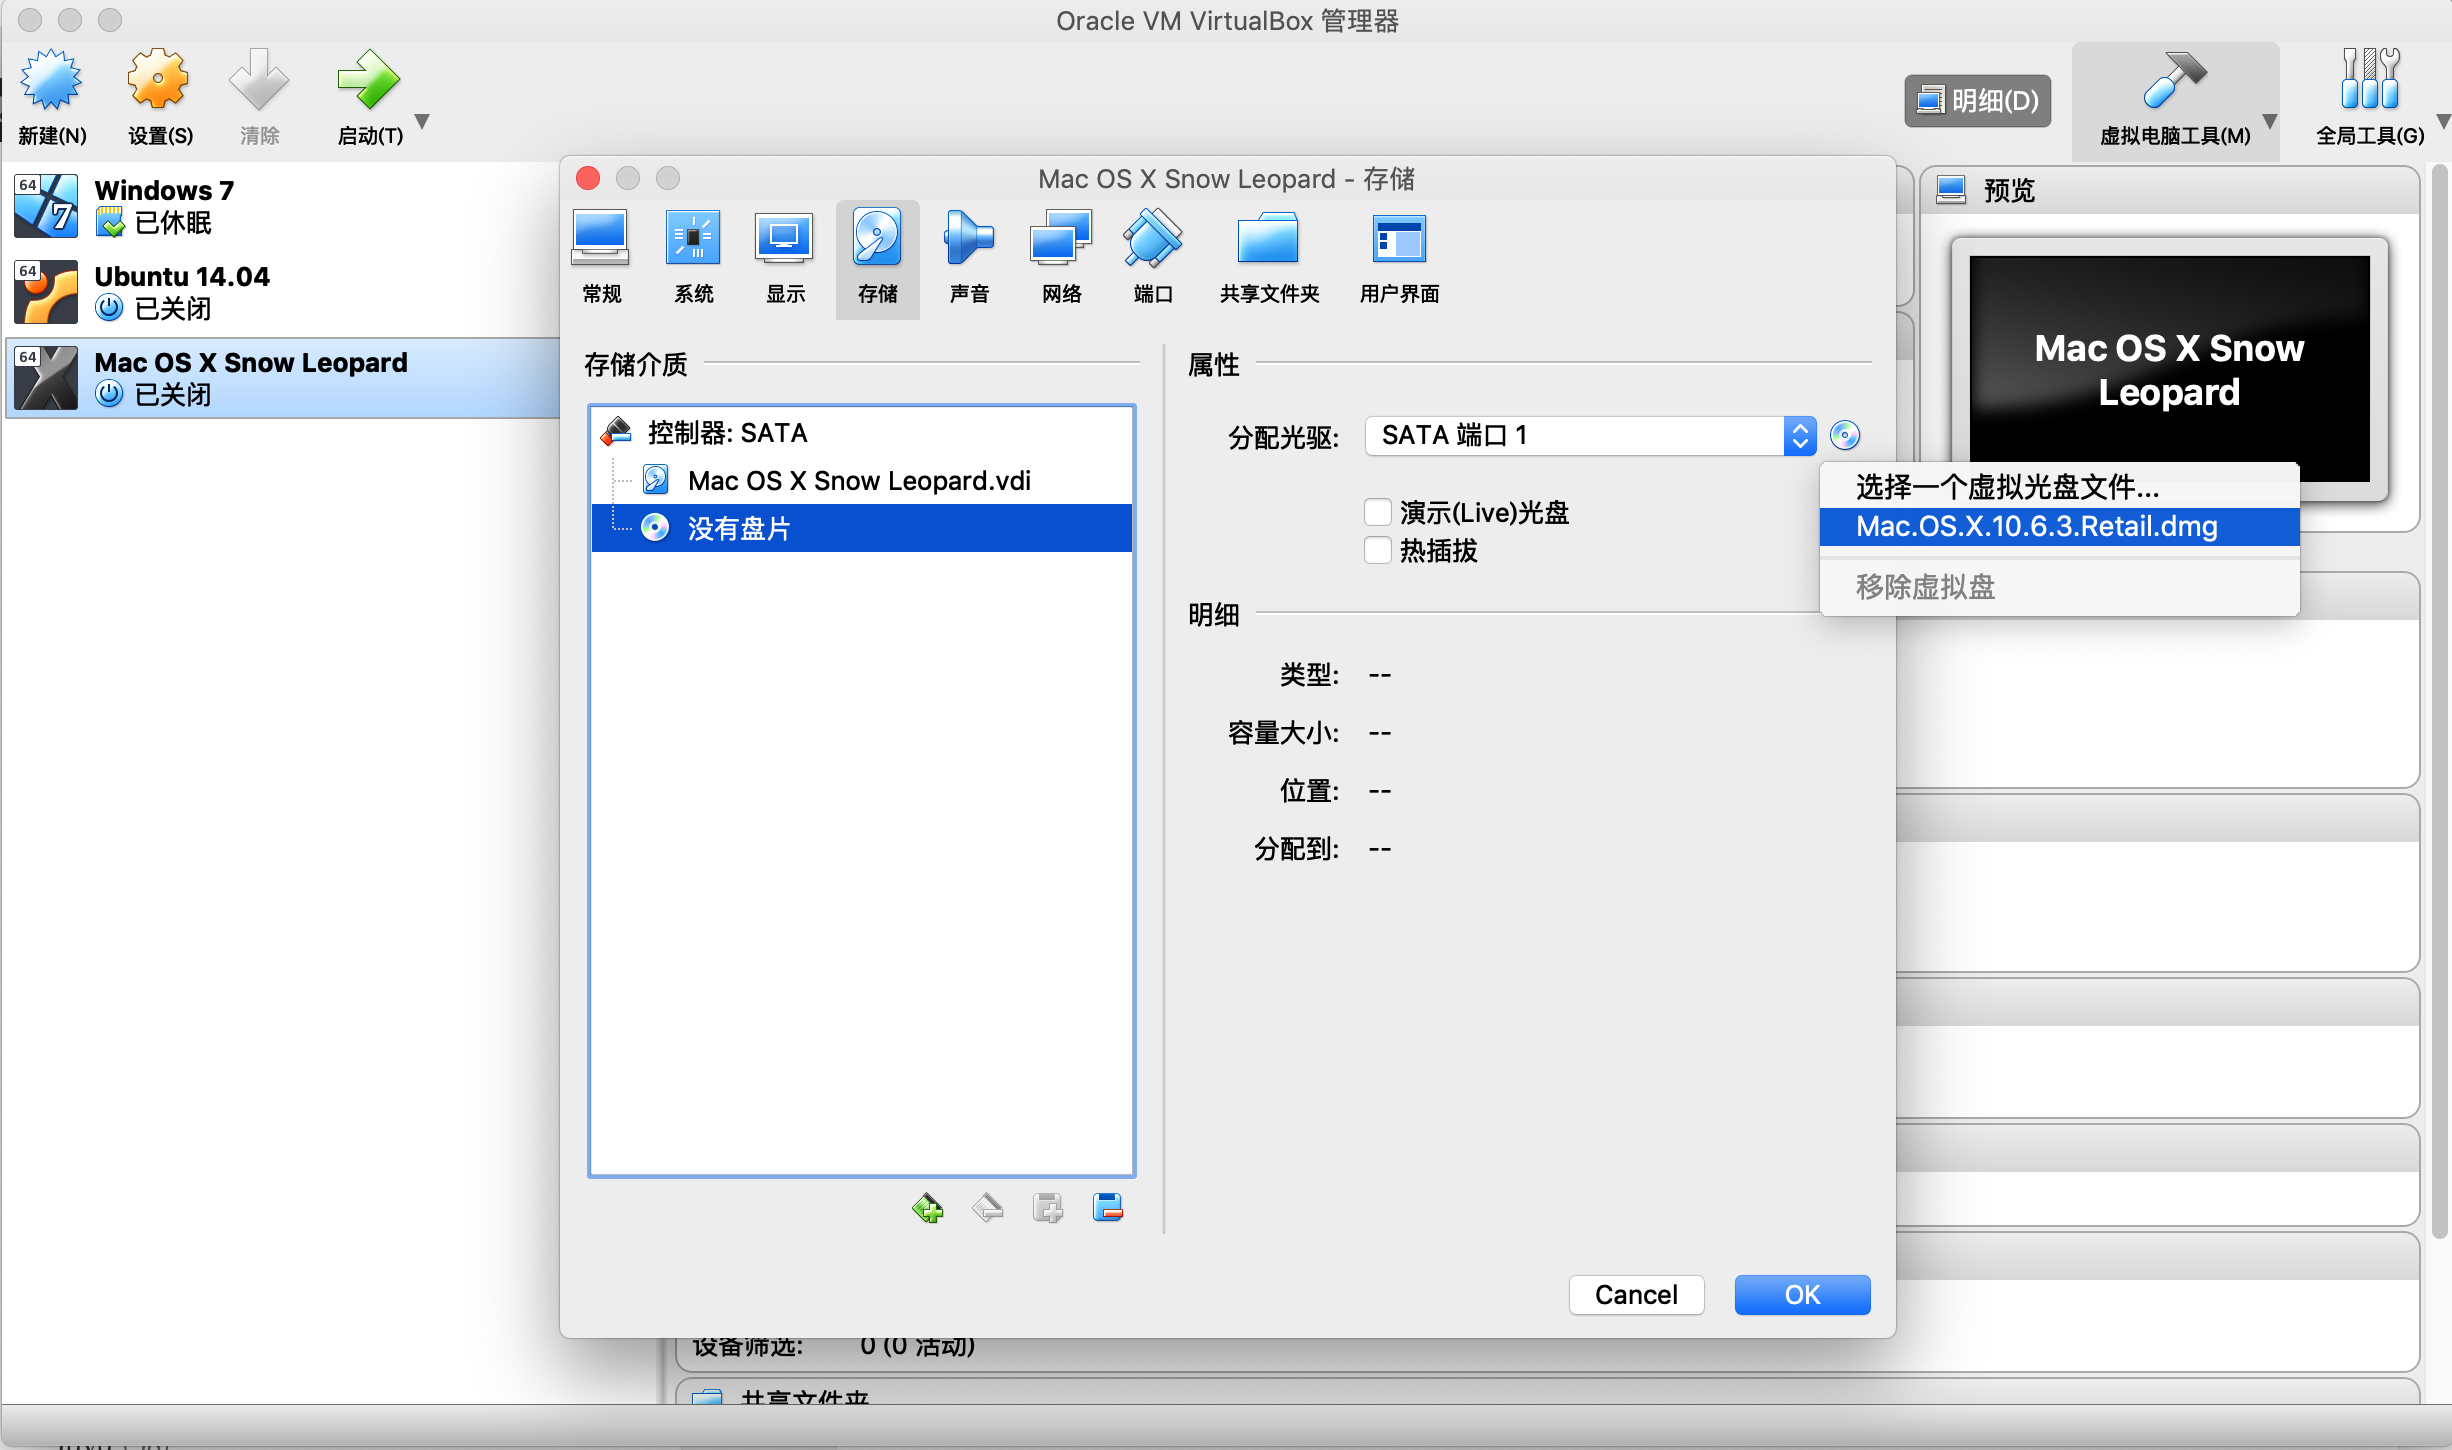Click the add storage attachment icon
This screenshot has width=2452, height=1450.
pos(1048,1208)
